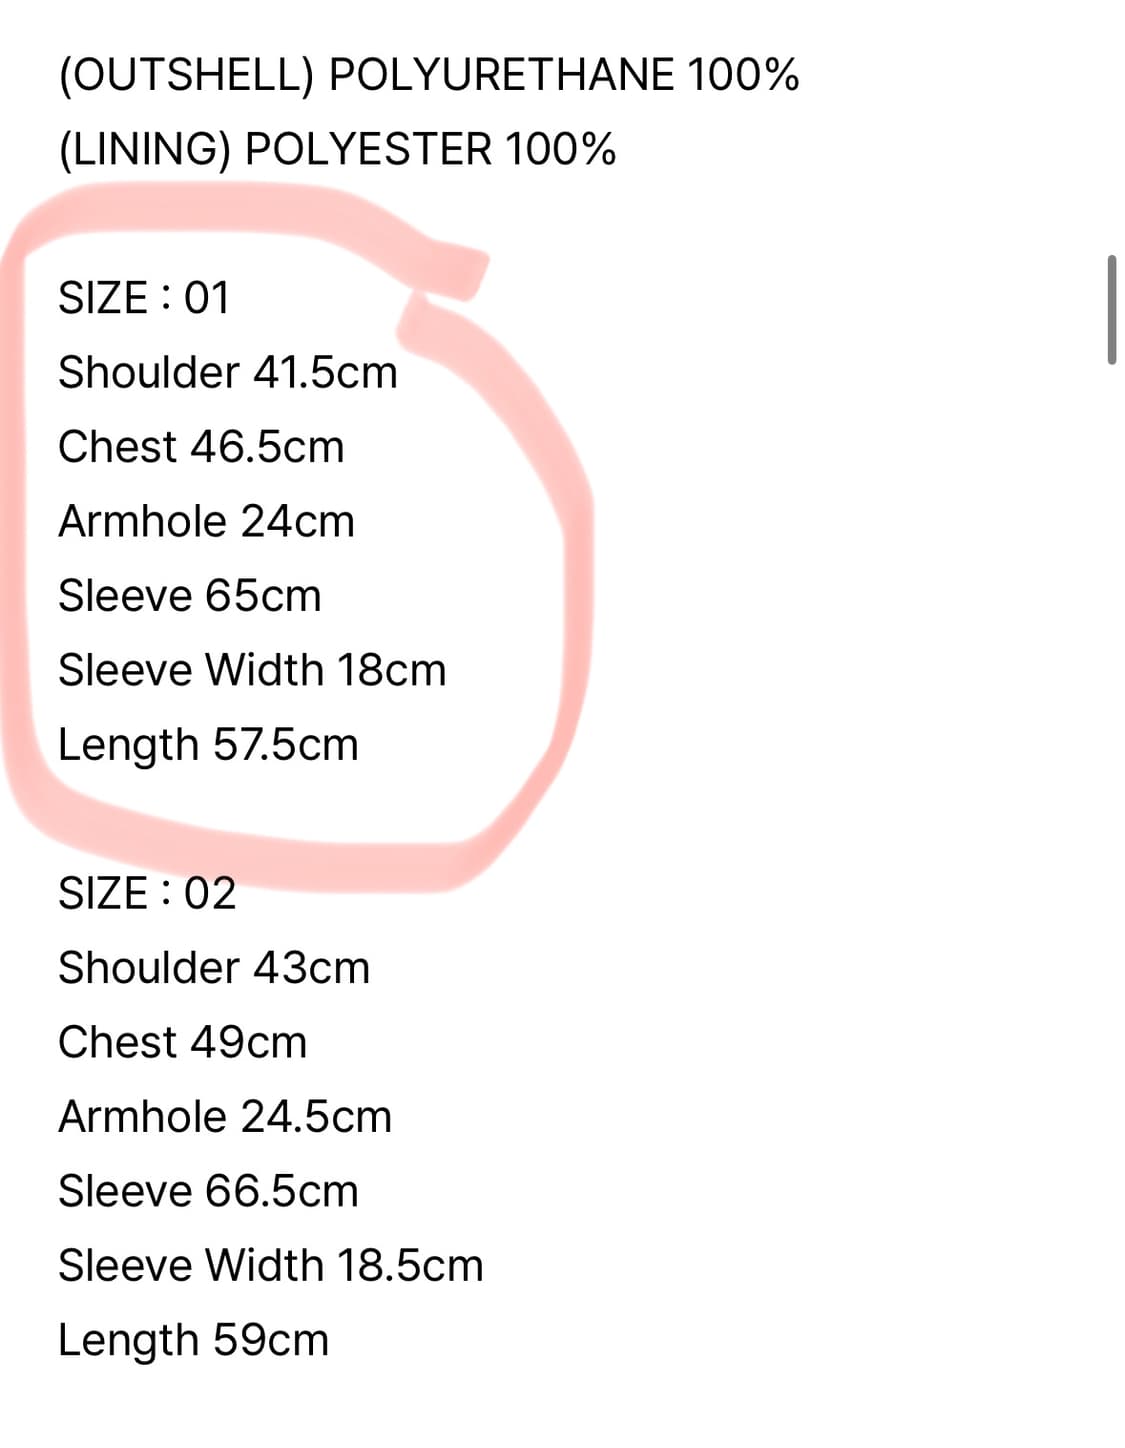This screenshot has height=1448, width=1125.
Task: Click the POLYESTER 100% text
Action: pyautogui.click(x=430, y=150)
